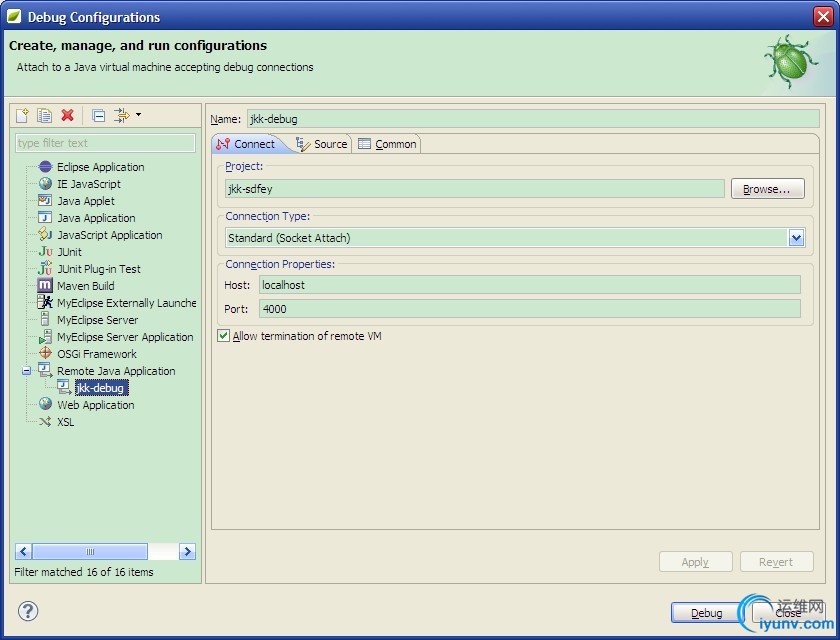The width and height of the screenshot is (840, 640).
Task: Click the Host field containing localhost
Action: point(530,285)
